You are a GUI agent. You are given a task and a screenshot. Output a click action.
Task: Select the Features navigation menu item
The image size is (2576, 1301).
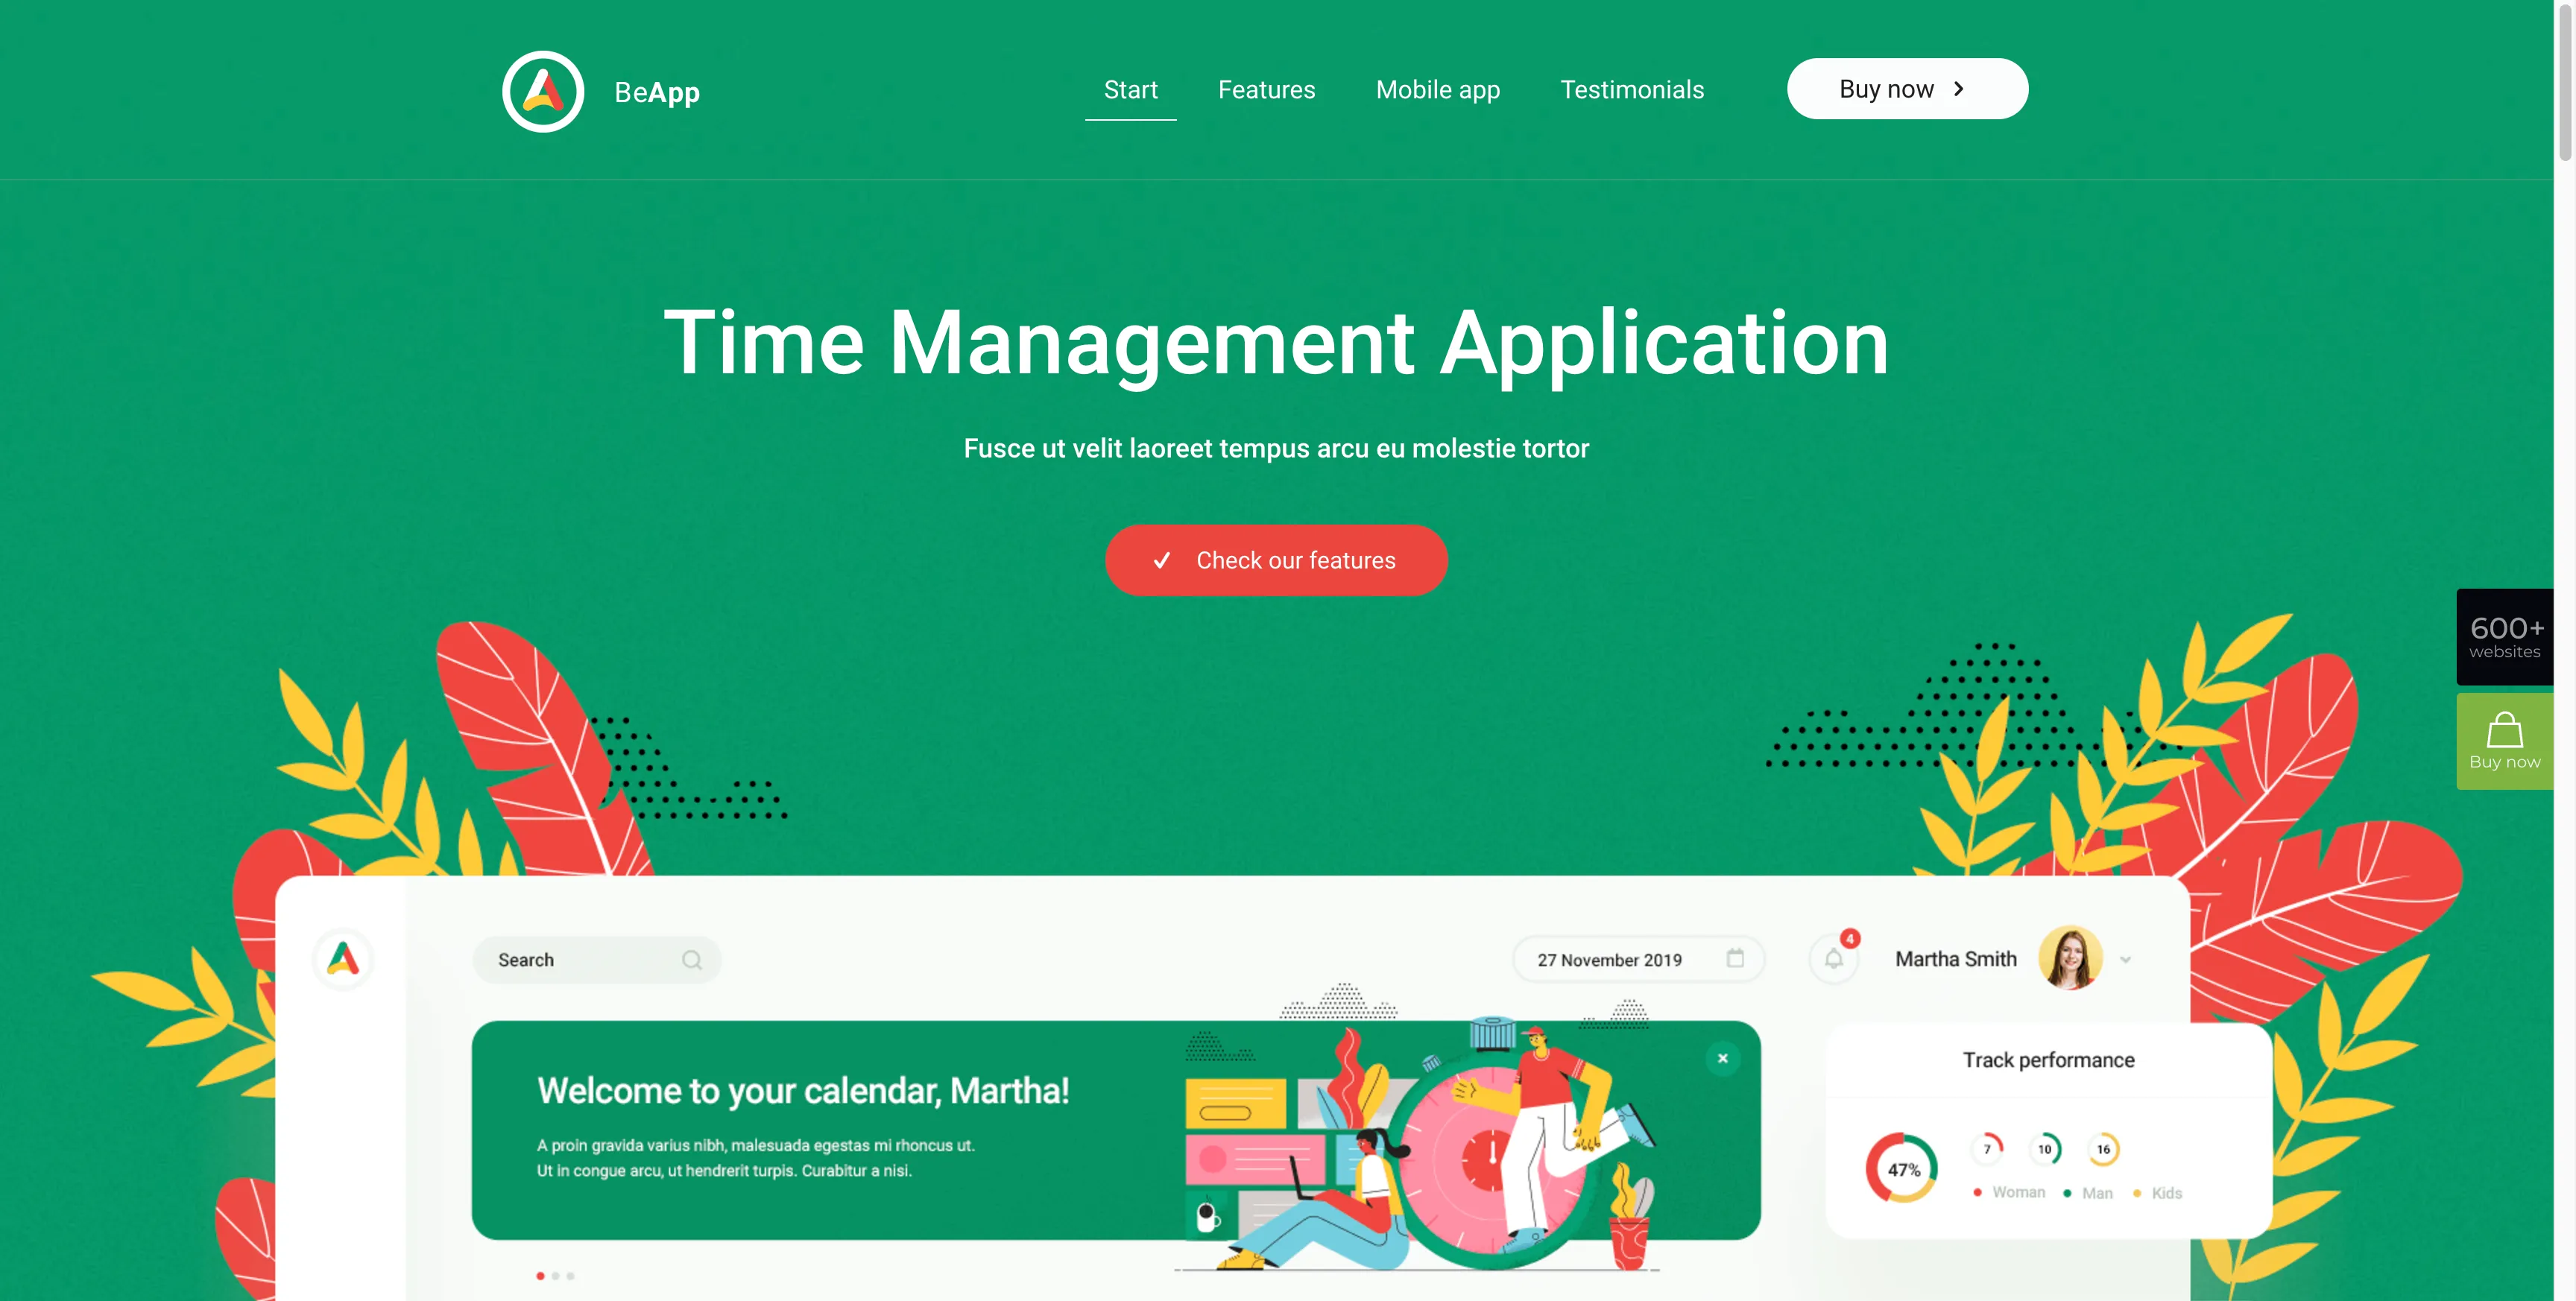coord(1266,88)
